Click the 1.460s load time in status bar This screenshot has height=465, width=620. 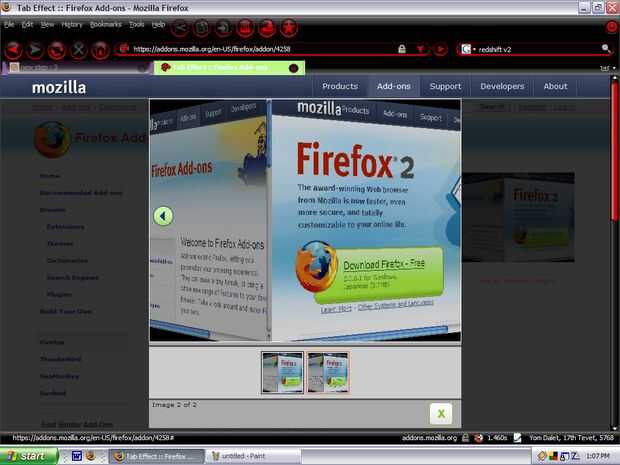(497, 438)
